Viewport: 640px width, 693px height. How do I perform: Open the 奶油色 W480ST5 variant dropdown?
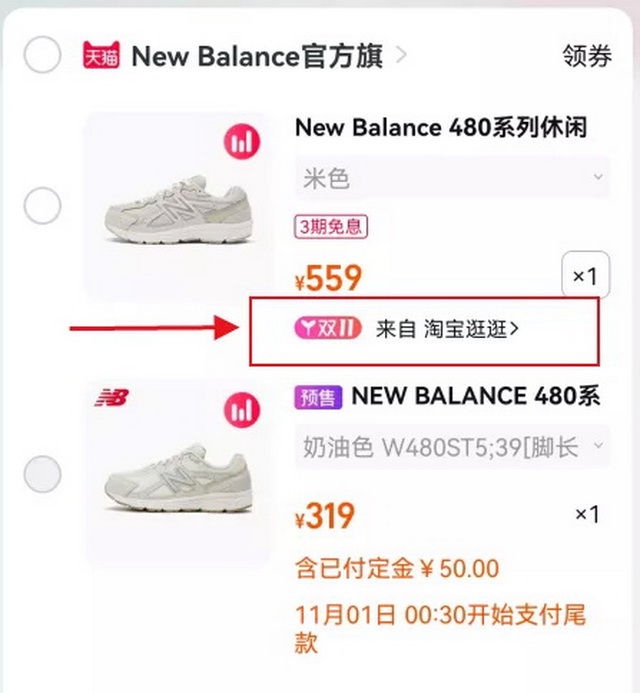coord(452,446)
